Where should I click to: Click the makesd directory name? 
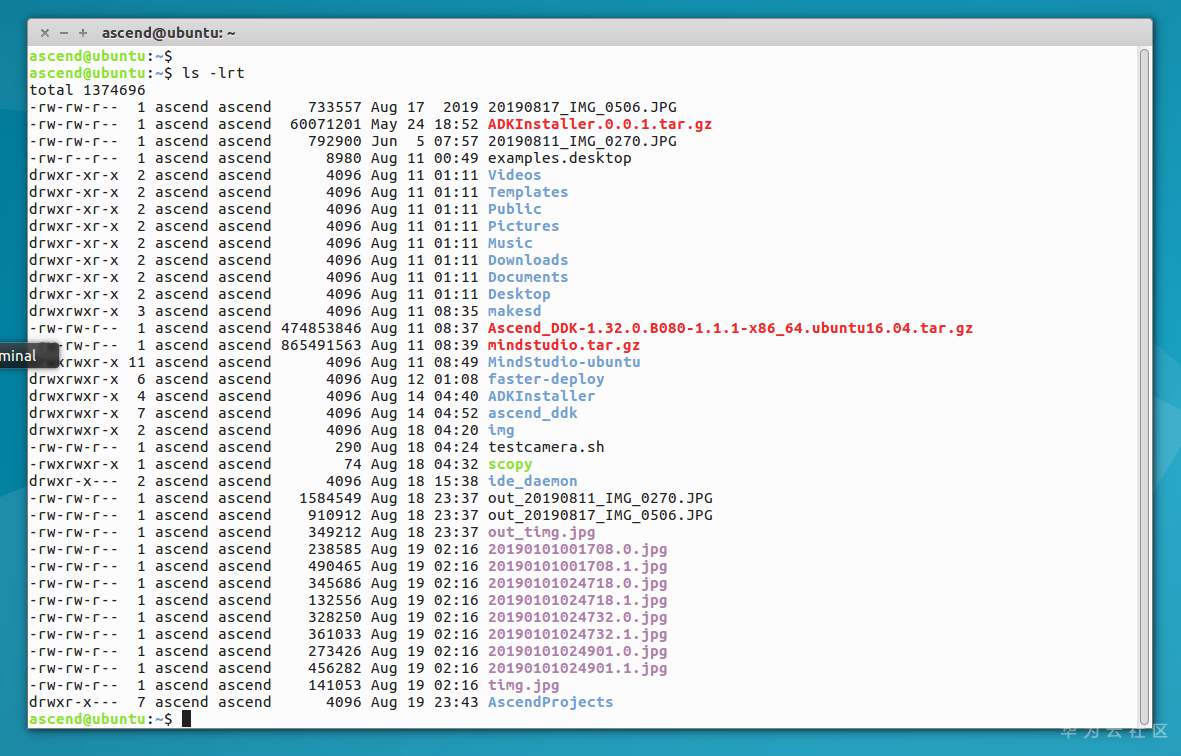coord(514,311)
